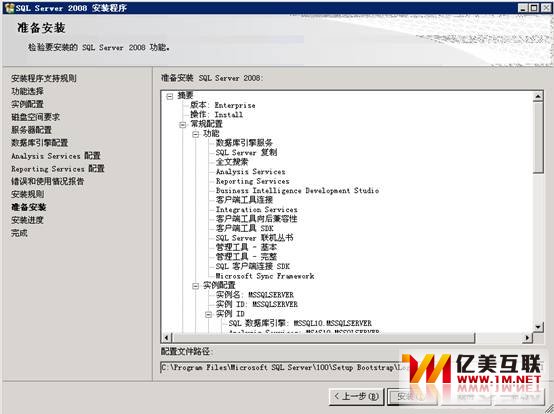554x414 pixels.
Task: Select 准备安装 step in sidebar
Action: [x=29, y=207]
